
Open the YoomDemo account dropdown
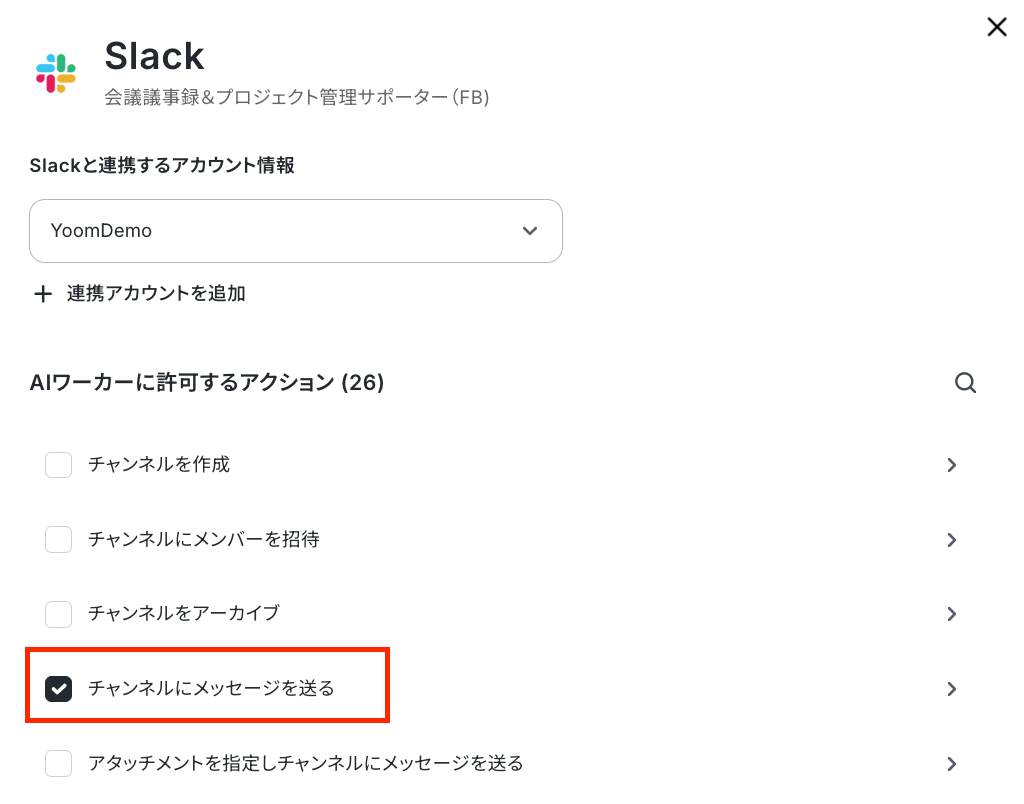click(x=296, y=231)
